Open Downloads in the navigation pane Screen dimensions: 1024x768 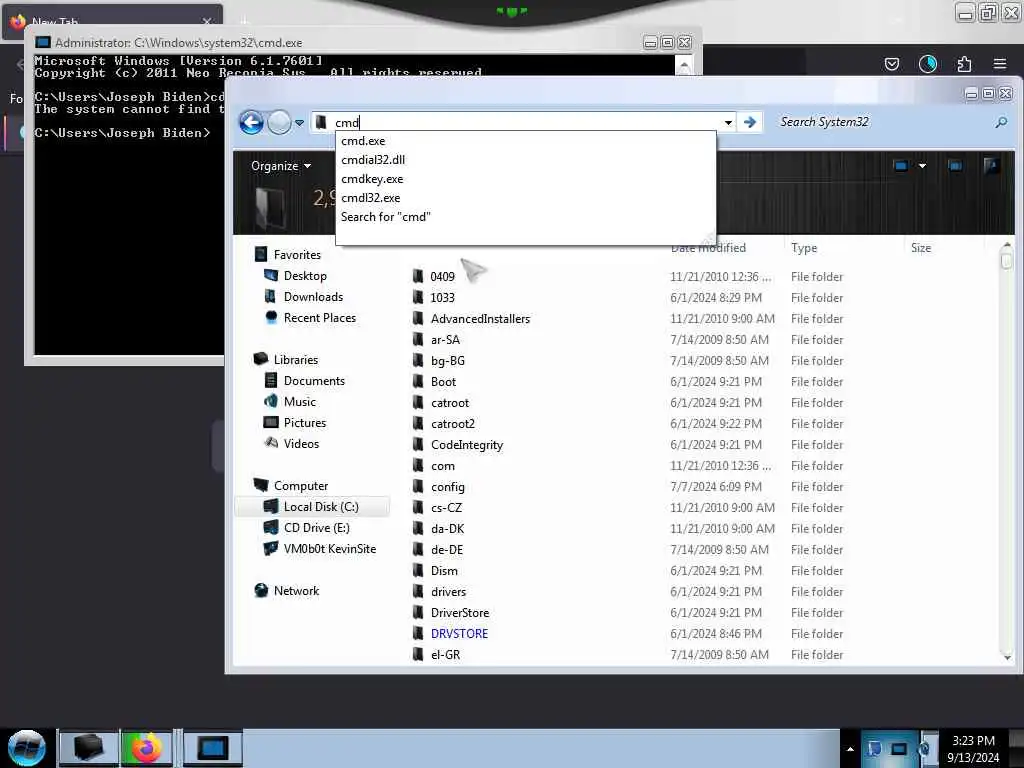pos(313,296)
